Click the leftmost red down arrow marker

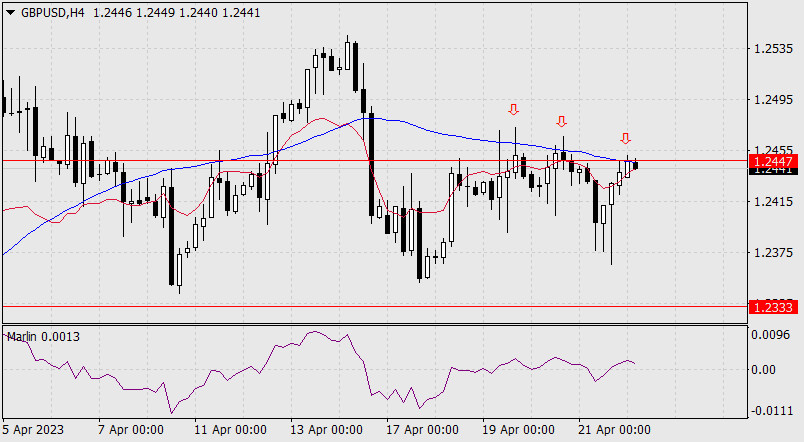[x=513, y=109]
